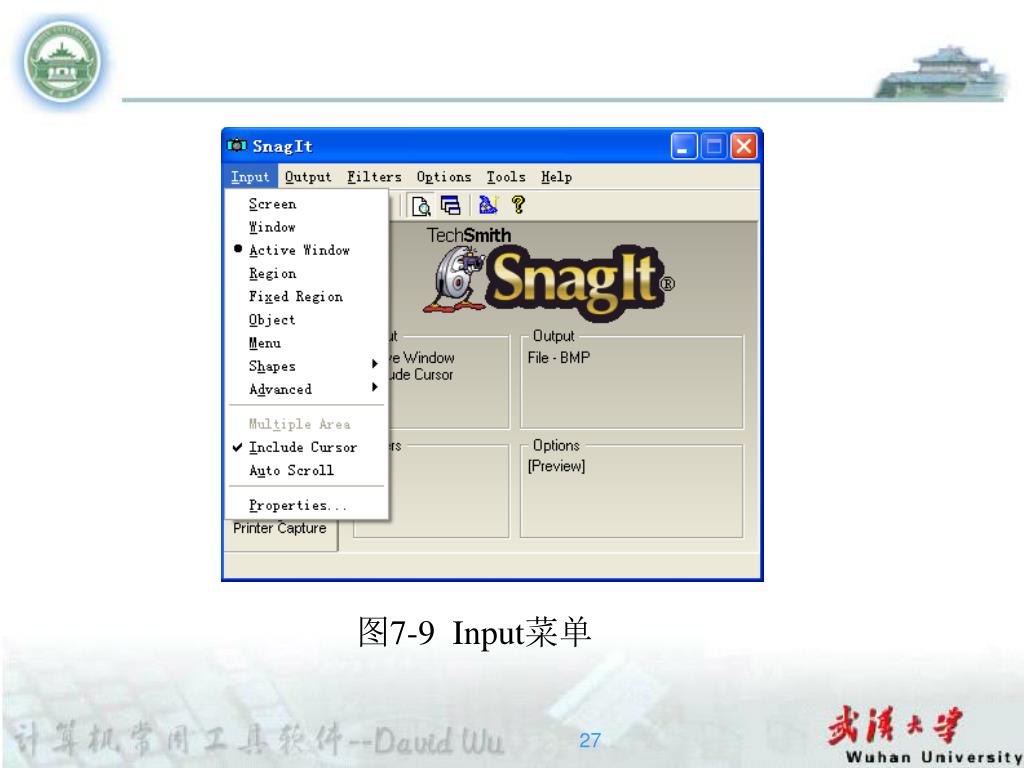Expand the Shapes submenu

point(307,366)
